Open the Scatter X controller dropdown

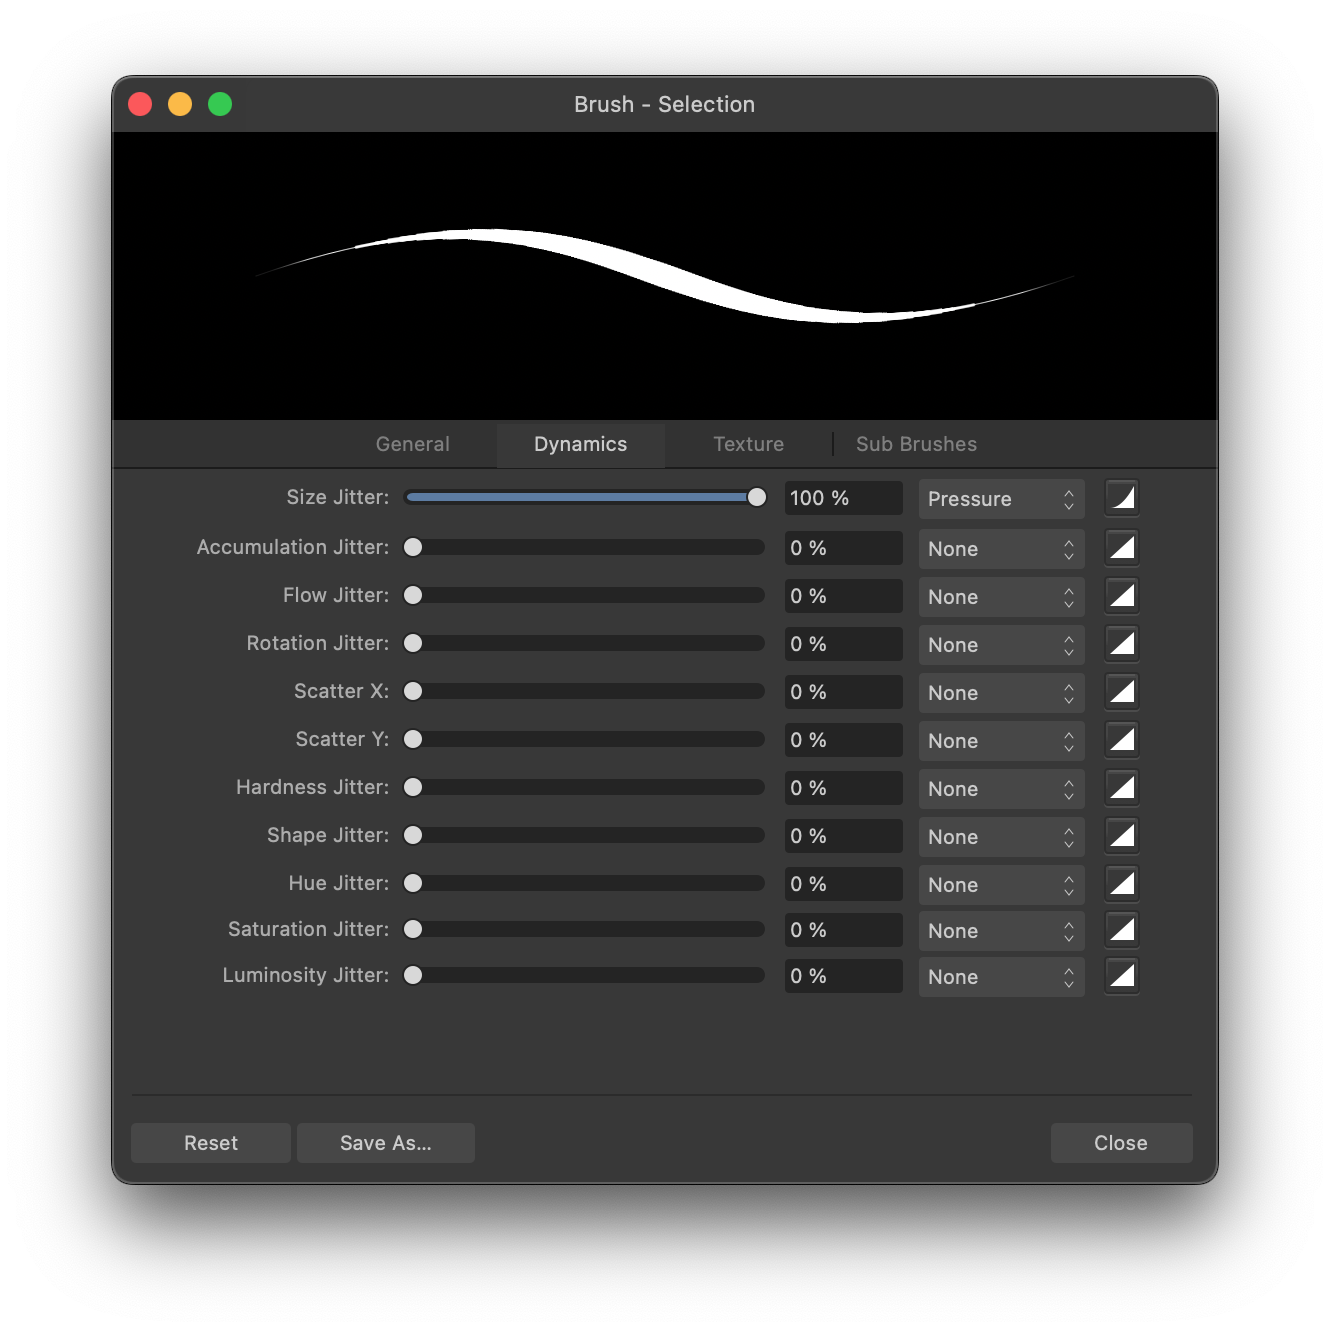pos(1001,693)
